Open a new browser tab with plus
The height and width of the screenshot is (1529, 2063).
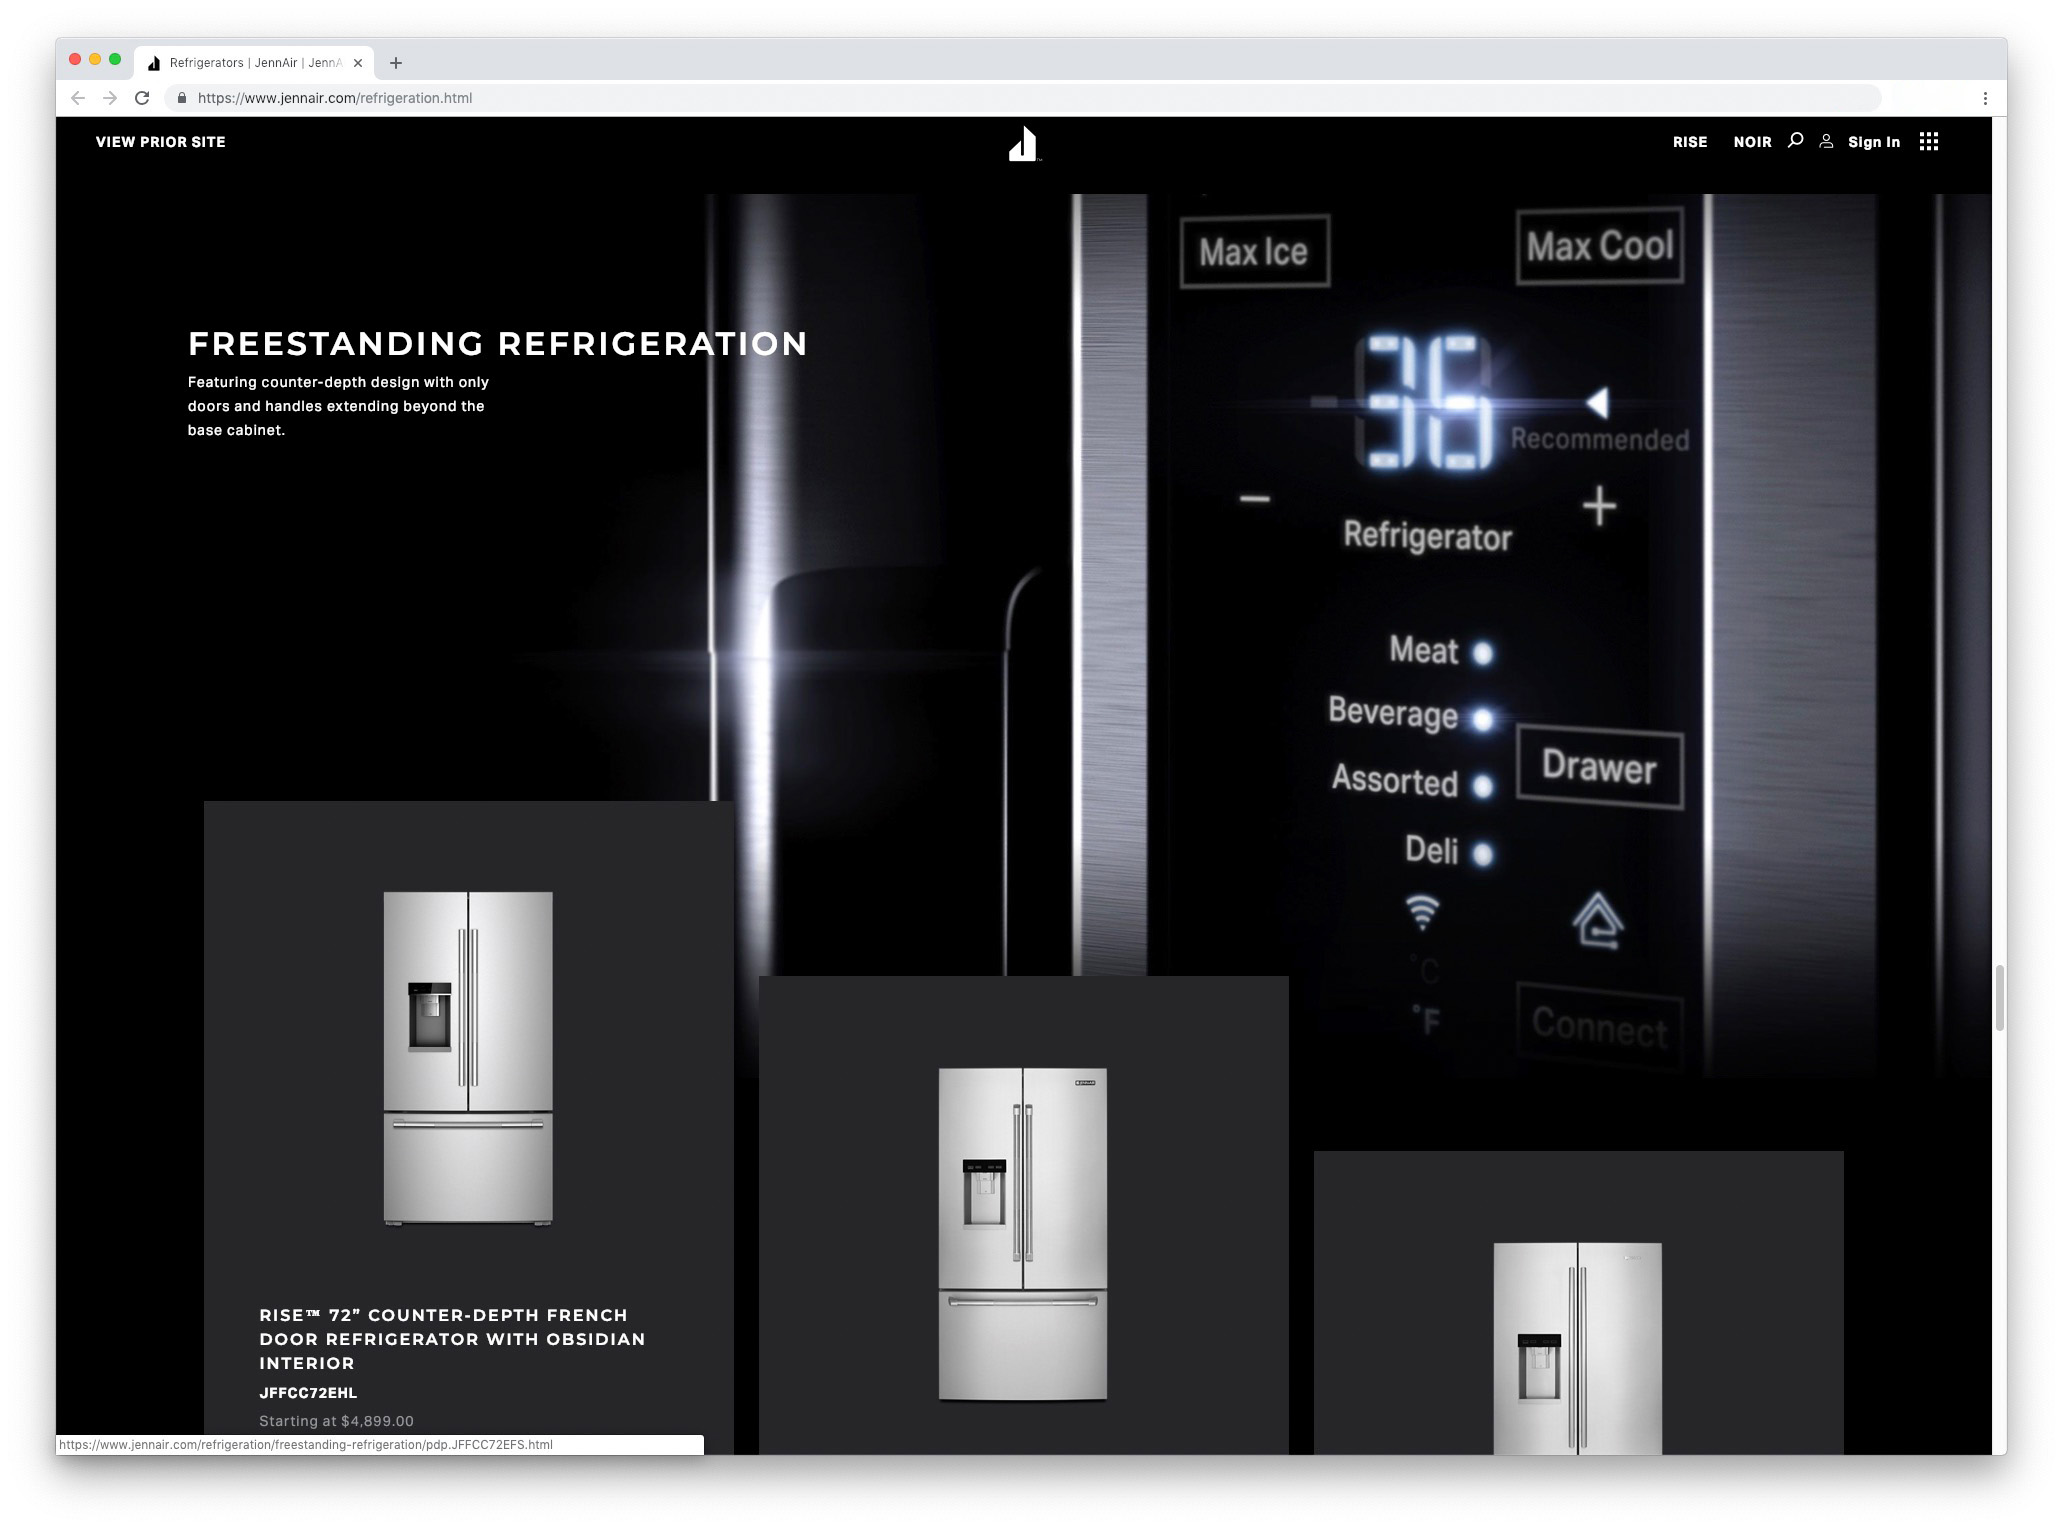396,63
